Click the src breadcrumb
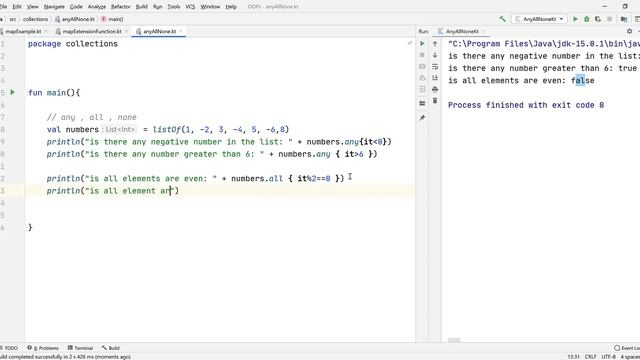 pyautogui.click(x=13, y=19)
